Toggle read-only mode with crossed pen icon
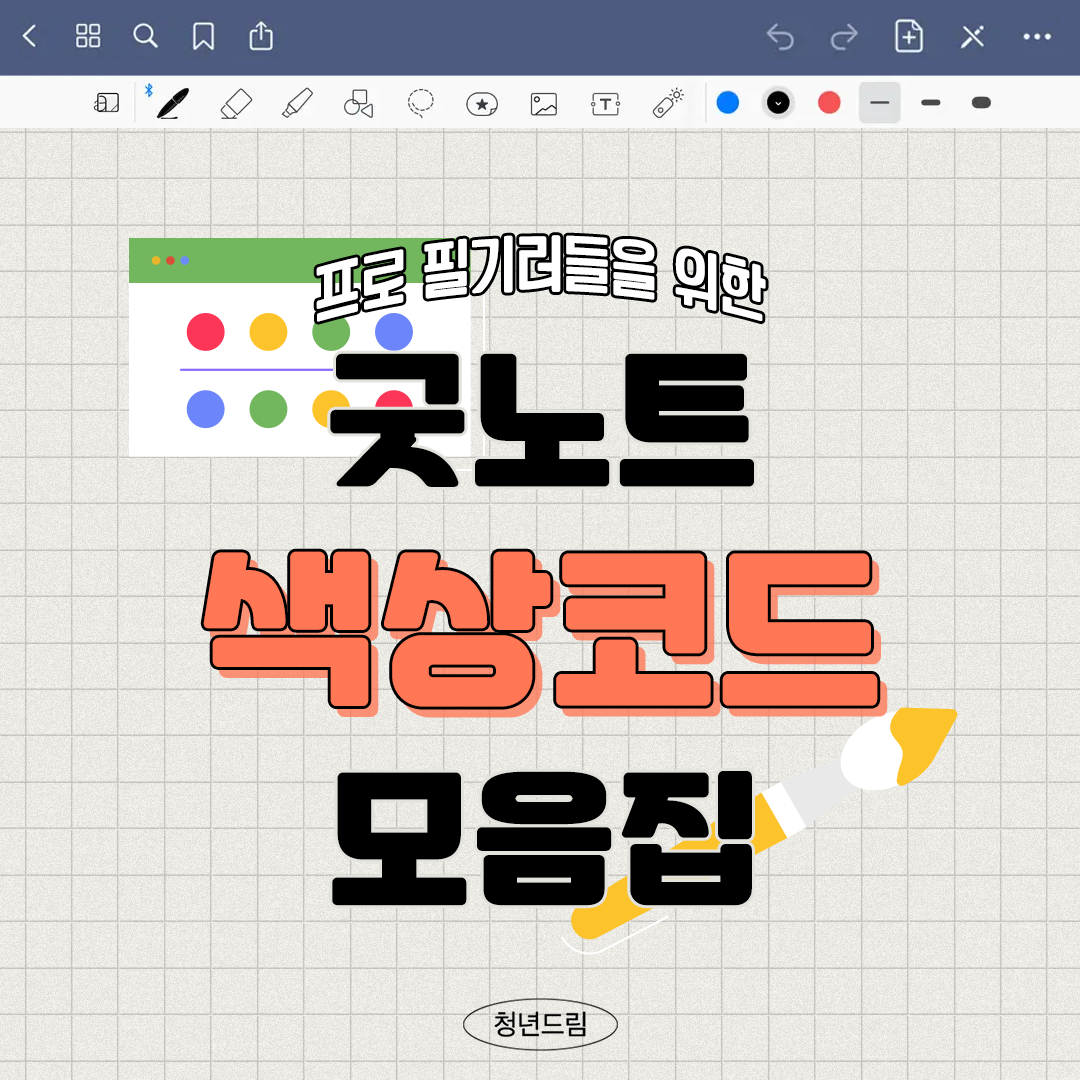Image resolution: width=1080 pixels, height=1080 pixels. 972,37
